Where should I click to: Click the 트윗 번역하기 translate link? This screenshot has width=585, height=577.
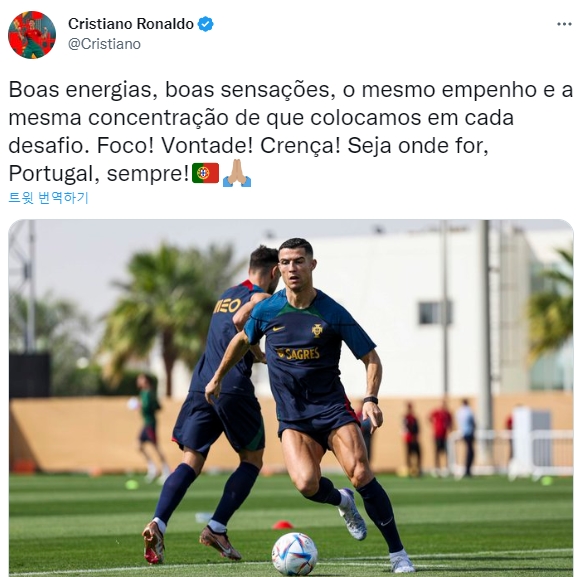[x=48, y=198]
